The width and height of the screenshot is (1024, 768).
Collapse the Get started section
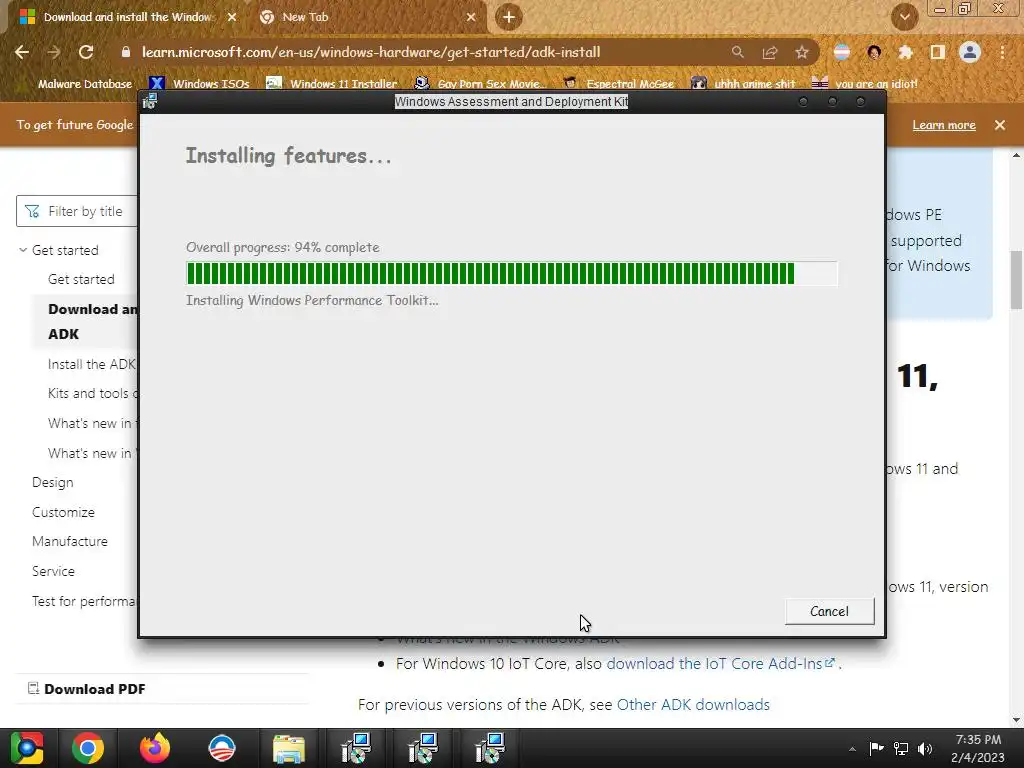pyautogui.click(x=23, y=250)
